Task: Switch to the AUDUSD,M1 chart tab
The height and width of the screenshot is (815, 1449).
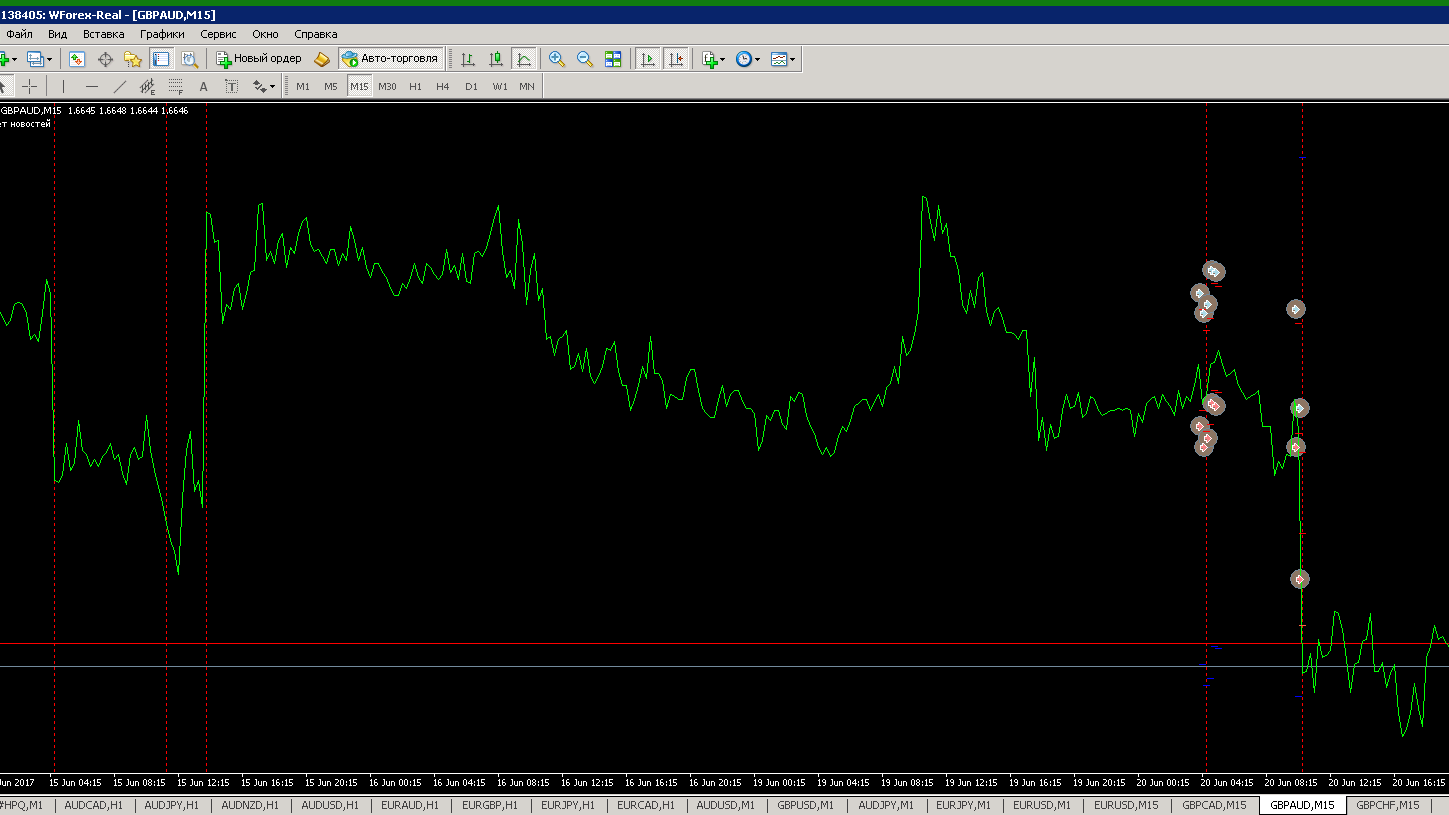Action: point(726,805)
